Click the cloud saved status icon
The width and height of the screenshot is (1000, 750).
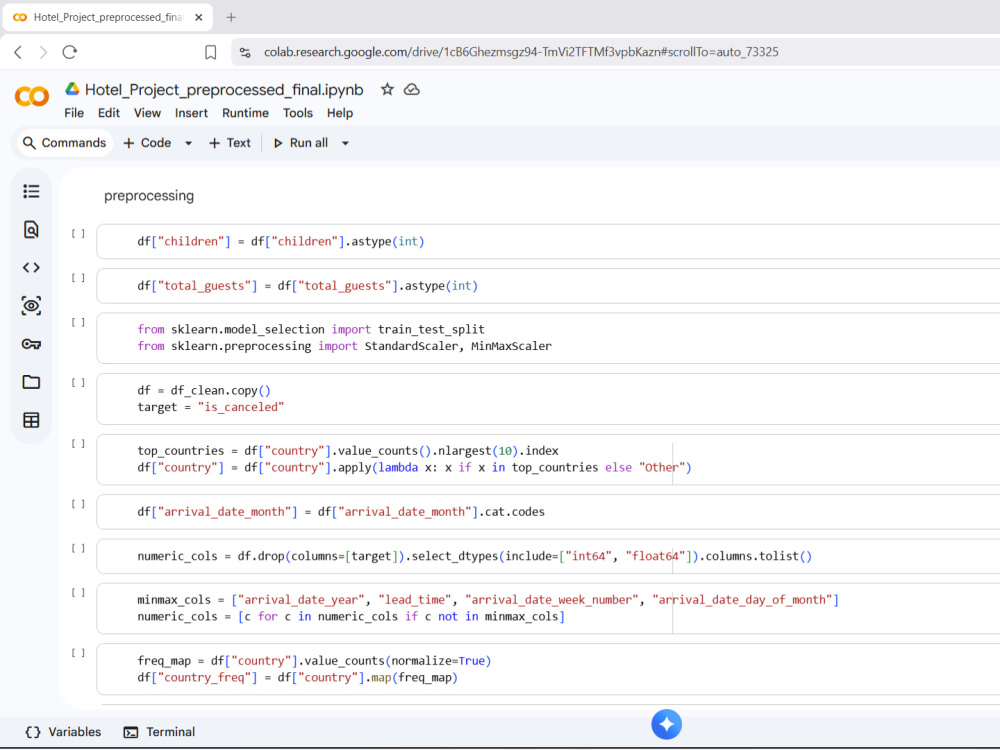pyautogui.click(x=412, y=89)
